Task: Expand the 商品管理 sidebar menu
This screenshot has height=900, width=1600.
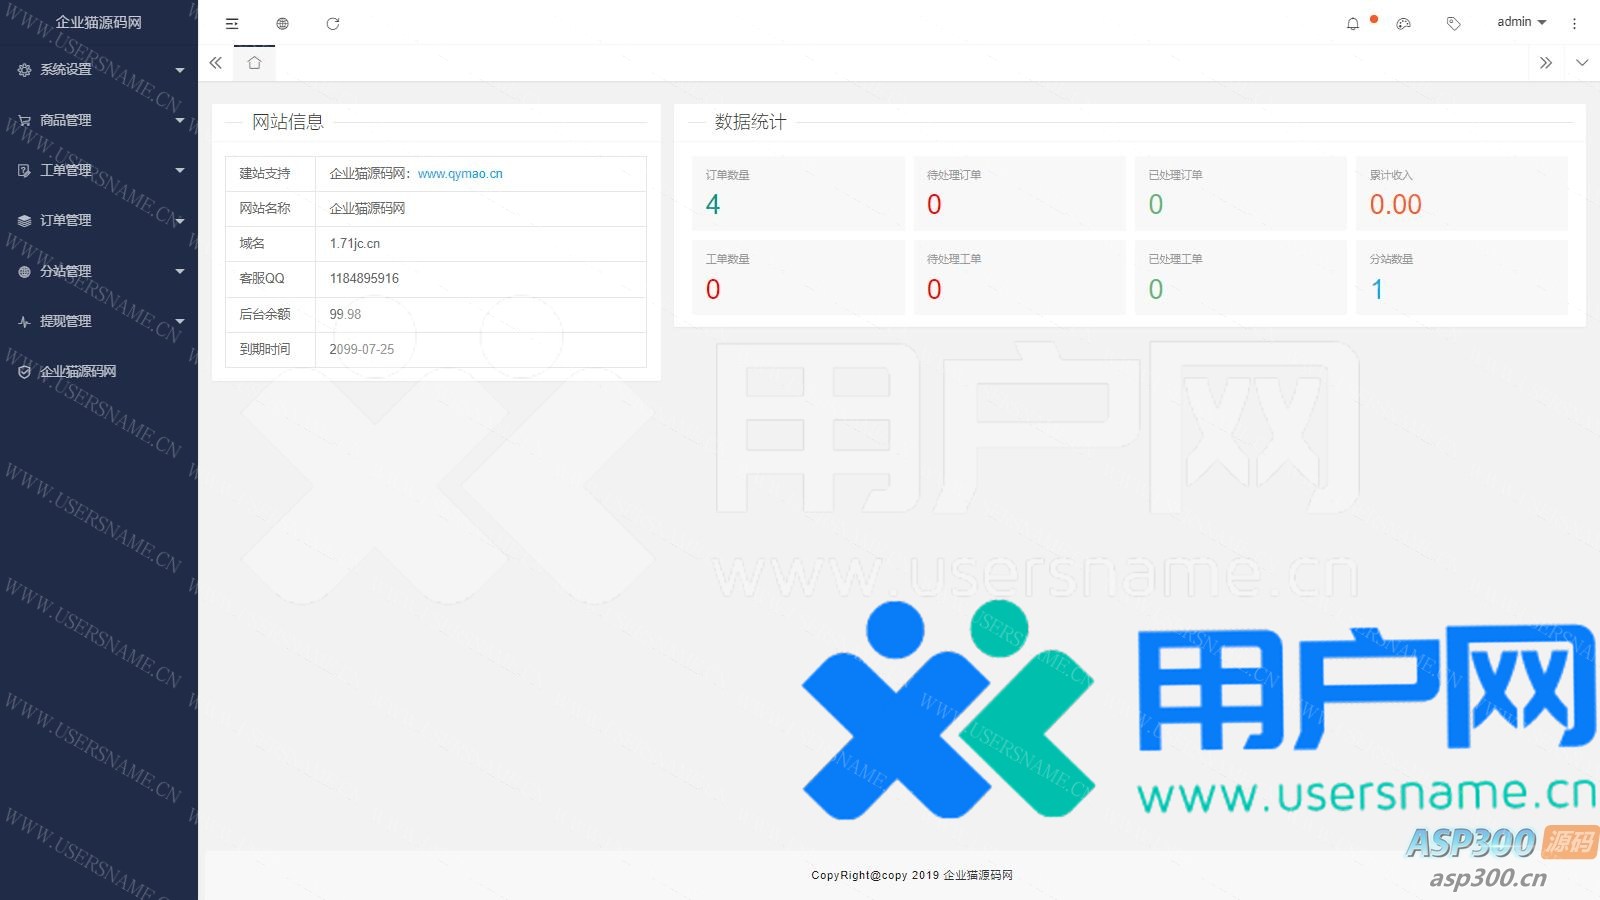Action: pos(99,120)
